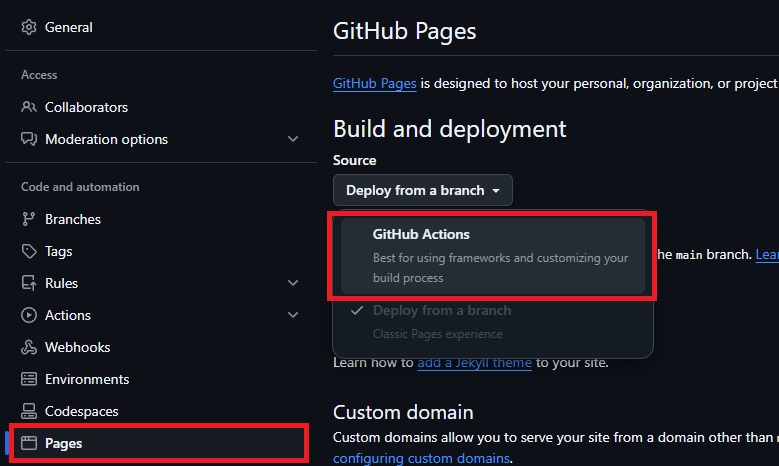Click the Collaborators people icon
The width and height of the screenshot is (779, 466).
29,107
